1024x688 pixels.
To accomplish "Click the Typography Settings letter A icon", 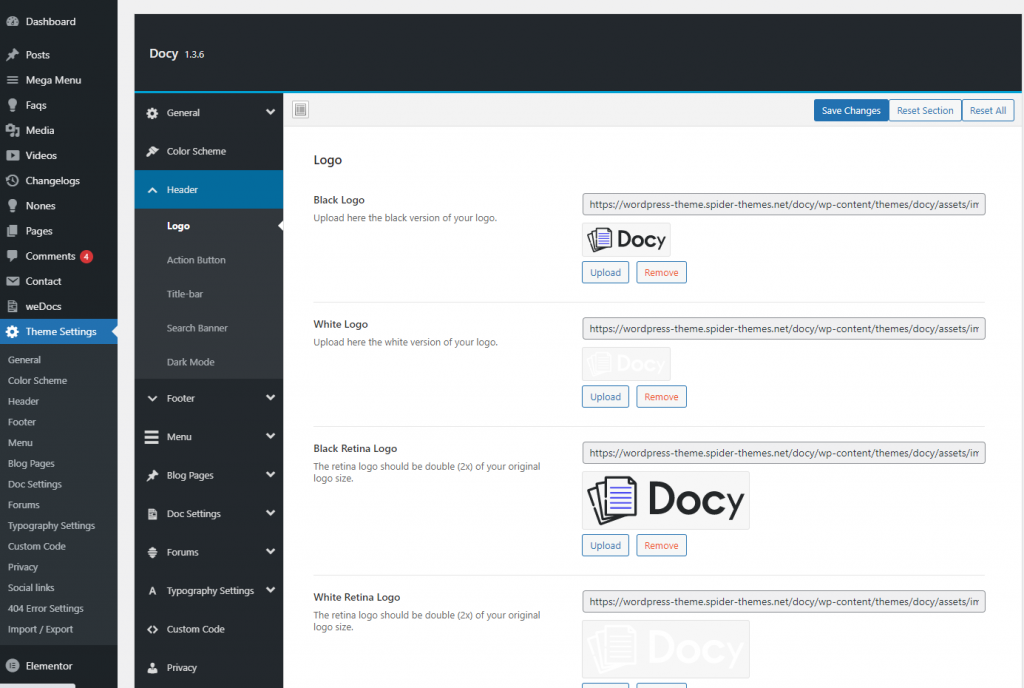I will [x=152, y=591].
